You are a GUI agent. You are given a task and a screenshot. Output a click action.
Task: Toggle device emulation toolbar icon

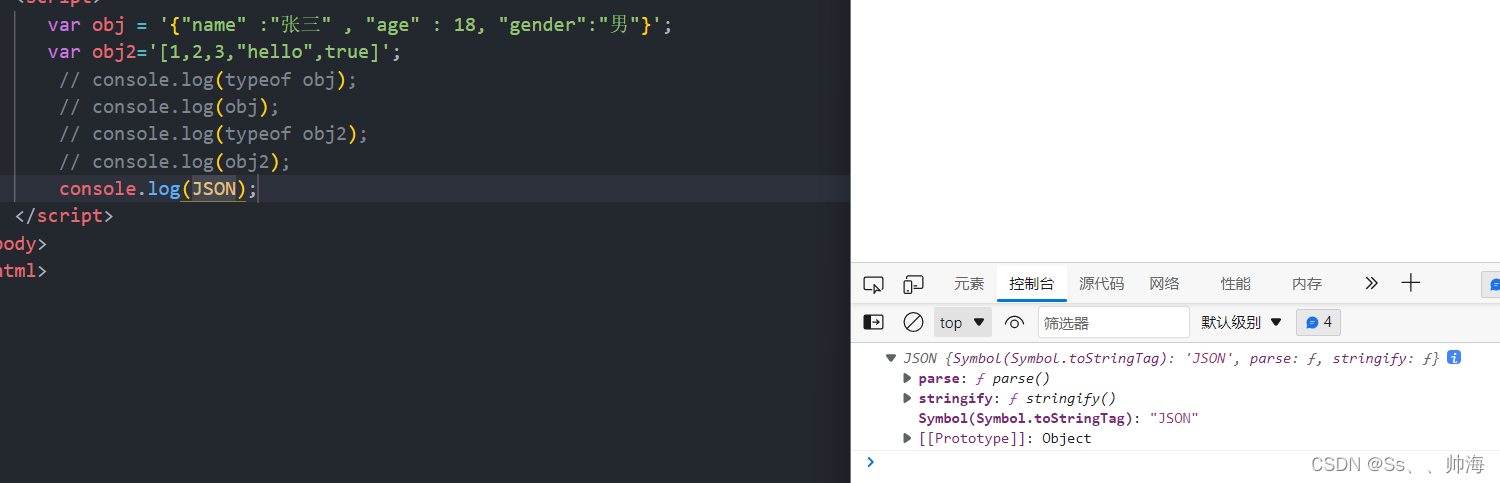[x=913, y=284]
